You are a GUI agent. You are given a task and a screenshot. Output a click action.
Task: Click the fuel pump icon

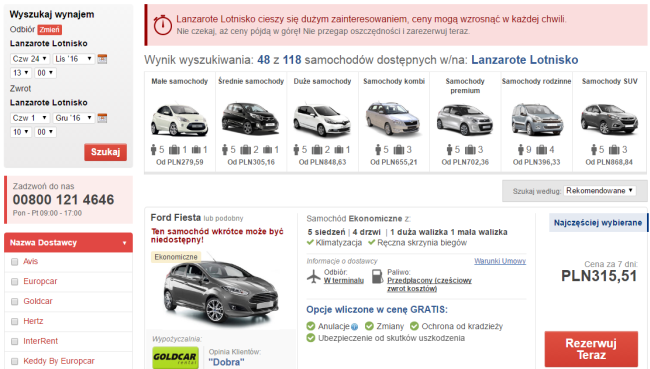377,276
